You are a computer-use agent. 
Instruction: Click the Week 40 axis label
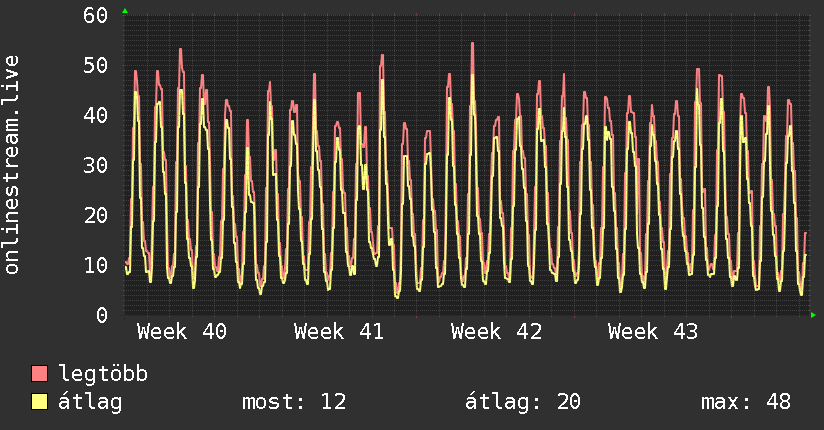coord(182,332)
